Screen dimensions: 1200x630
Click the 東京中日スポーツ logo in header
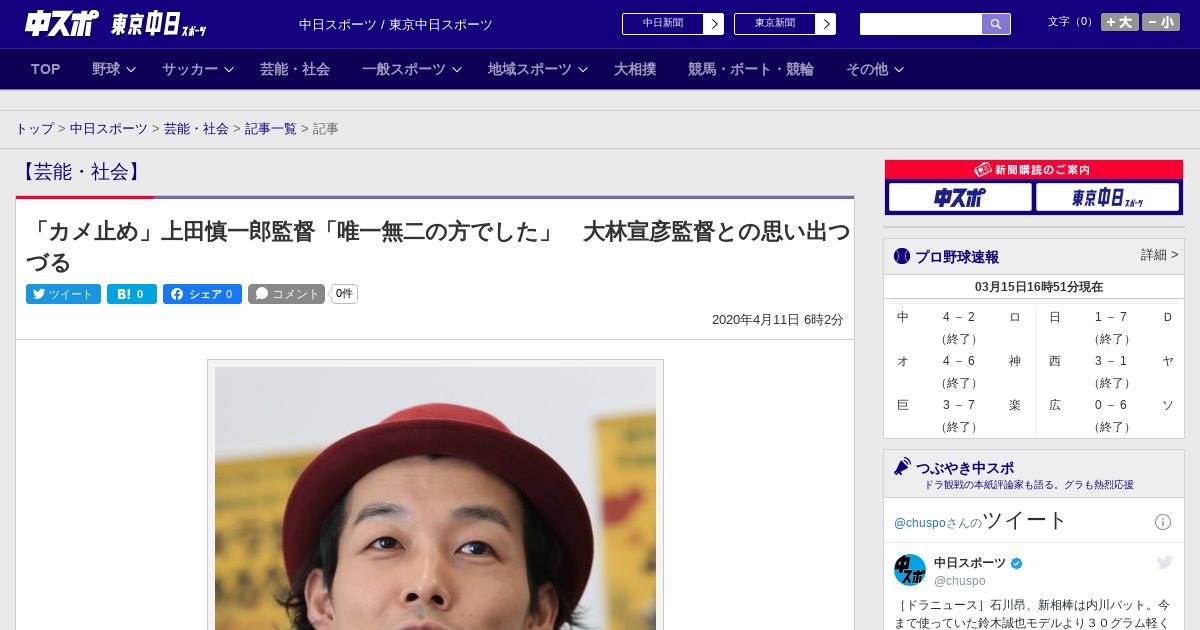tap(158, 24)
